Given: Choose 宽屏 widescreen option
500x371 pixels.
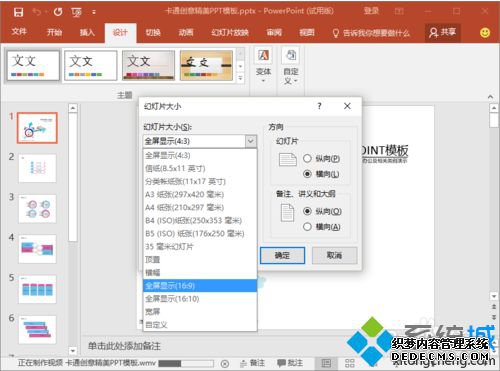Looking at the screenshot, I should coord(200,312).
